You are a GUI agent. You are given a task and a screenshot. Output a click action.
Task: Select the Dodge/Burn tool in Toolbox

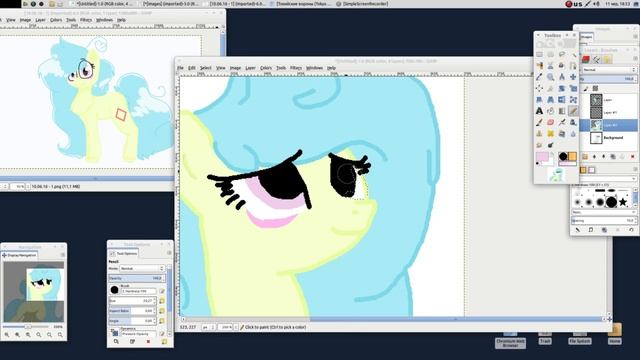(551, 145)
